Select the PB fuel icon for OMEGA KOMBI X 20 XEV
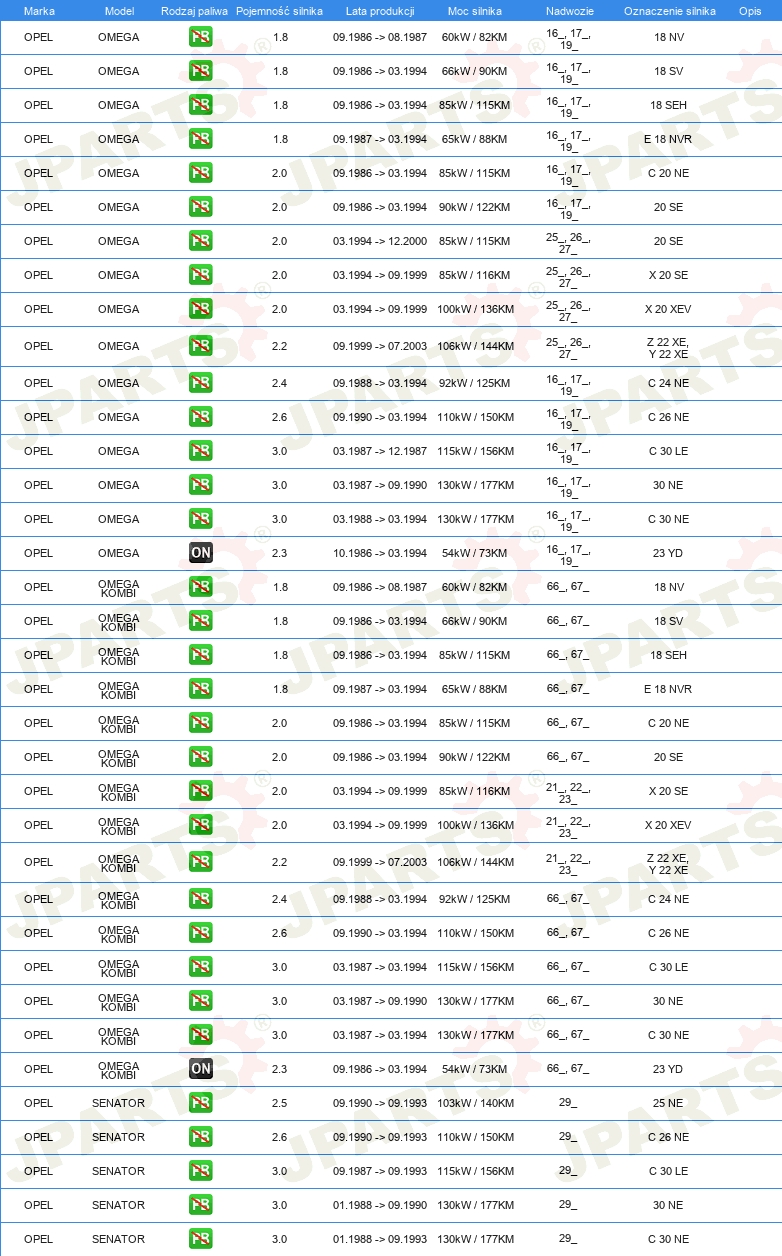The image size is (782, 1256). 201,825
